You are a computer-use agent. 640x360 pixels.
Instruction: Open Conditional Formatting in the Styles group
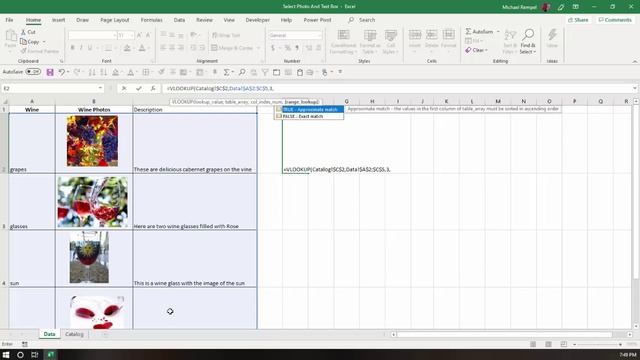[x=344, y=42]
